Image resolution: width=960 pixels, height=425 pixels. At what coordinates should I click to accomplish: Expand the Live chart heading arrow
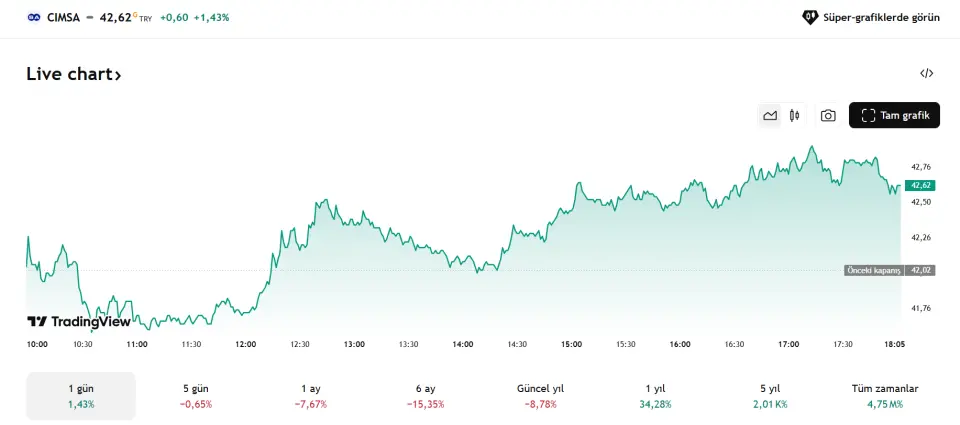[x=118, y=75]
